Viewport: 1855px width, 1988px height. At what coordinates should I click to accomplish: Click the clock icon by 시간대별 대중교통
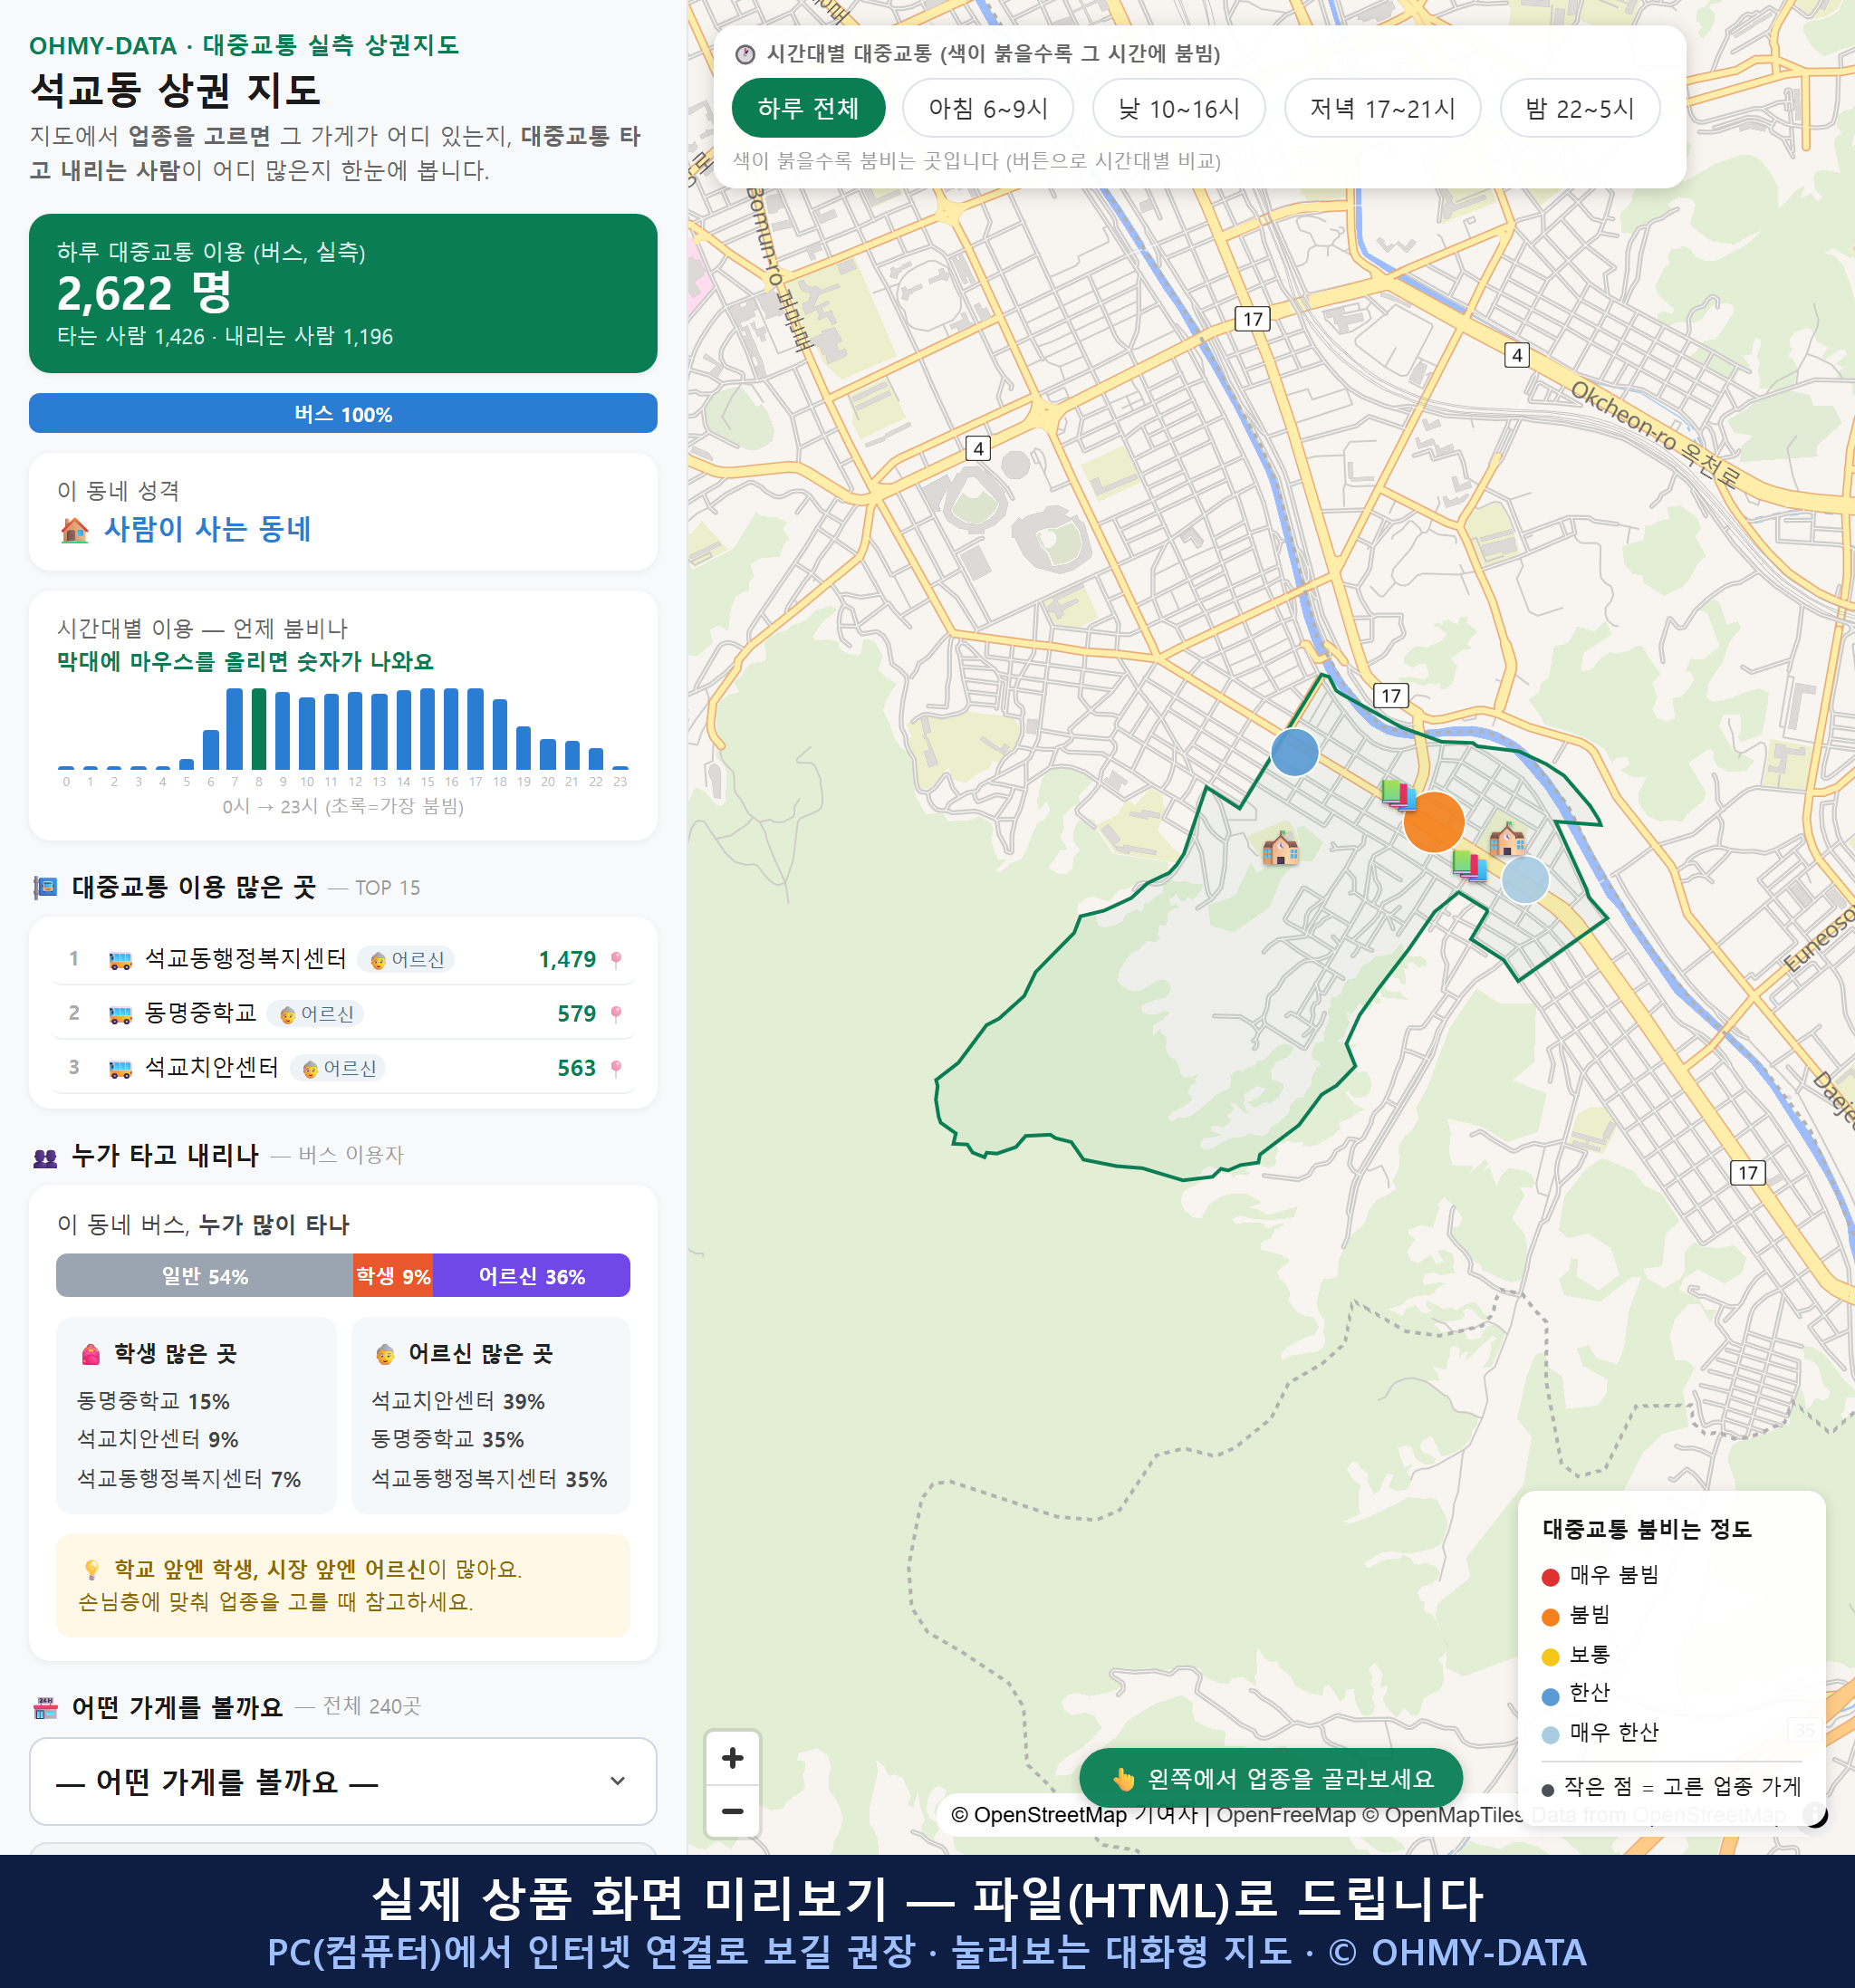point(744,54)
